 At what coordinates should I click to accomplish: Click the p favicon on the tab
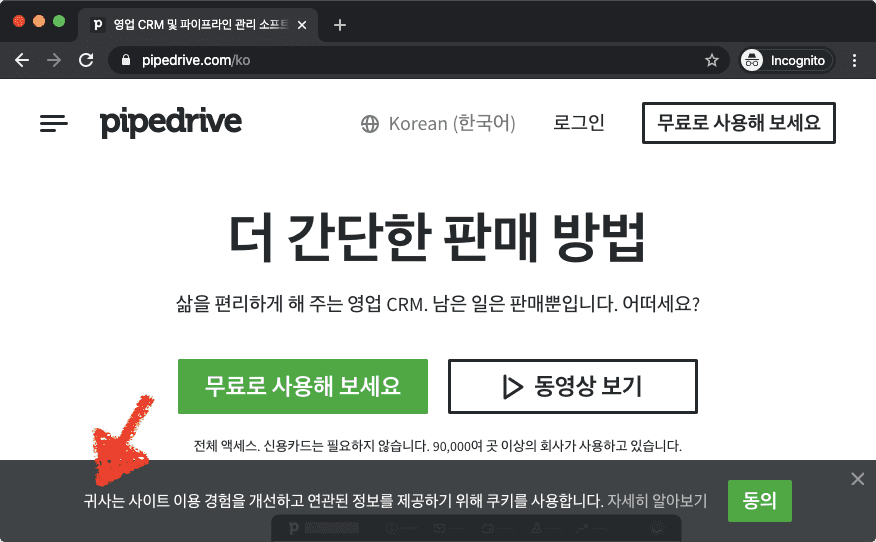coord(98,25)
